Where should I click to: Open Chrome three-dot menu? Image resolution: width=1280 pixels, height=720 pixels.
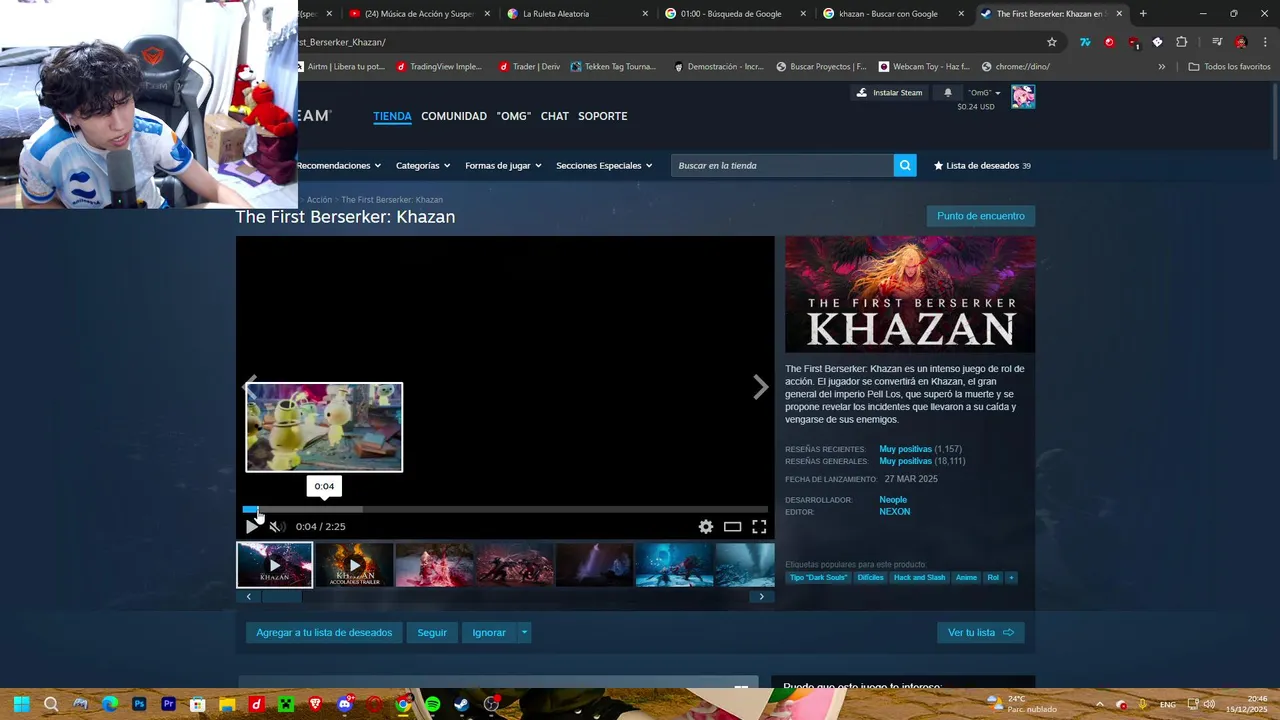click(x=1265, y=42)
